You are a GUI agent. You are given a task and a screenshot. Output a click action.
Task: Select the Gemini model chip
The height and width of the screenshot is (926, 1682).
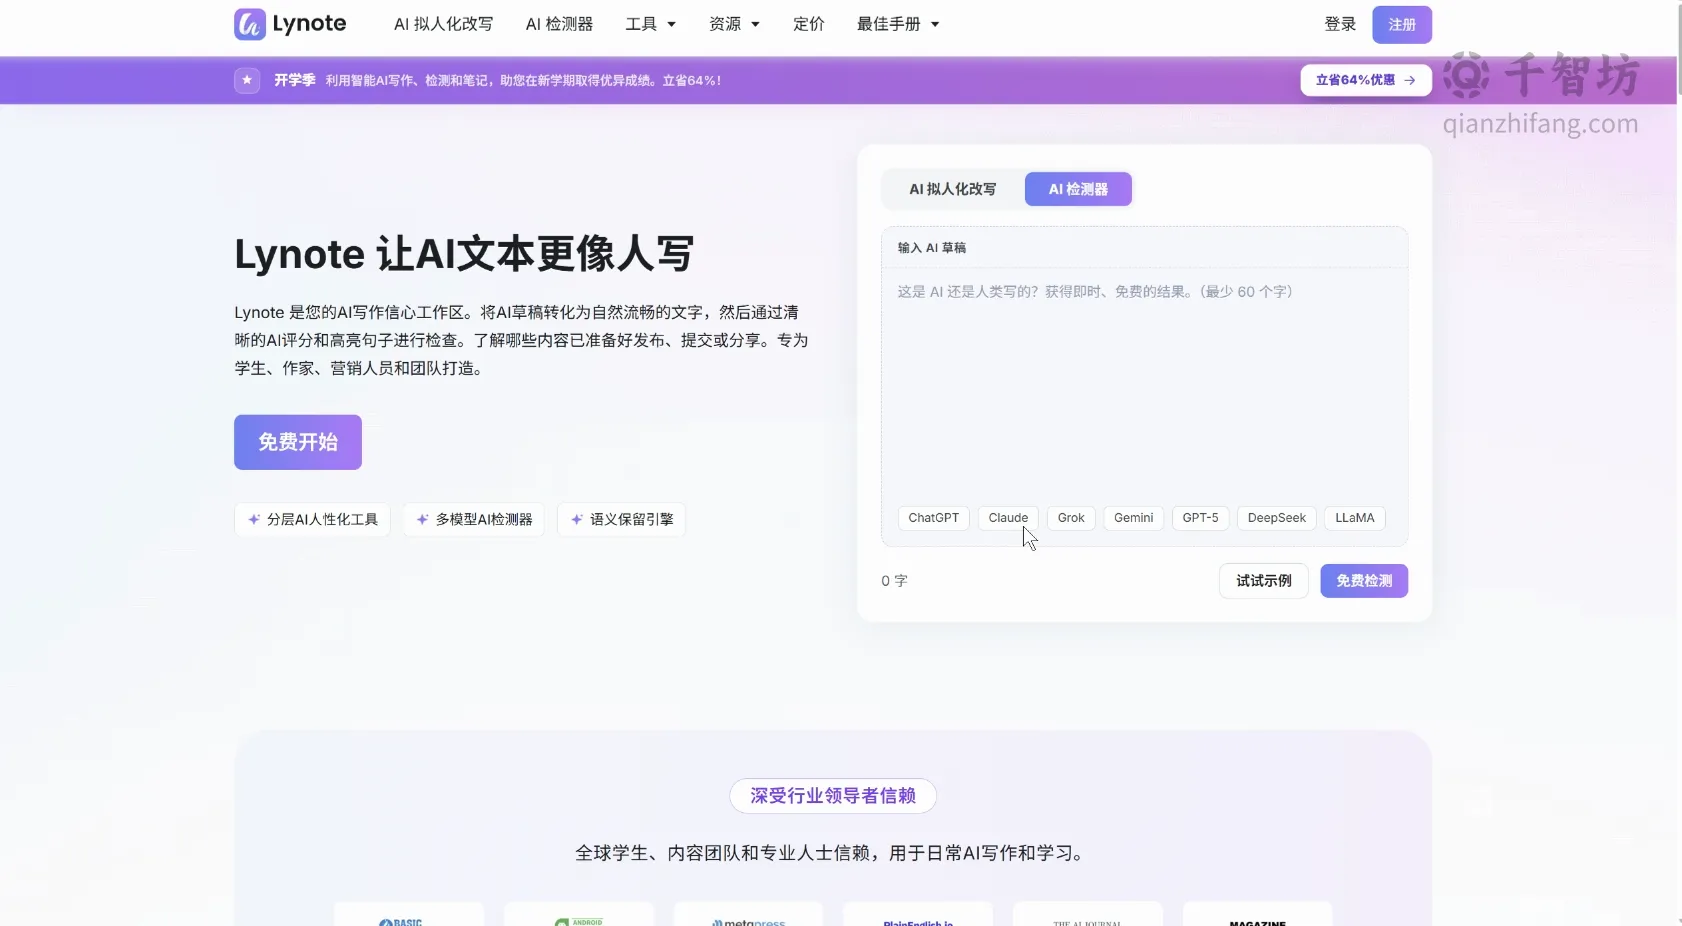click(1134, 518)
